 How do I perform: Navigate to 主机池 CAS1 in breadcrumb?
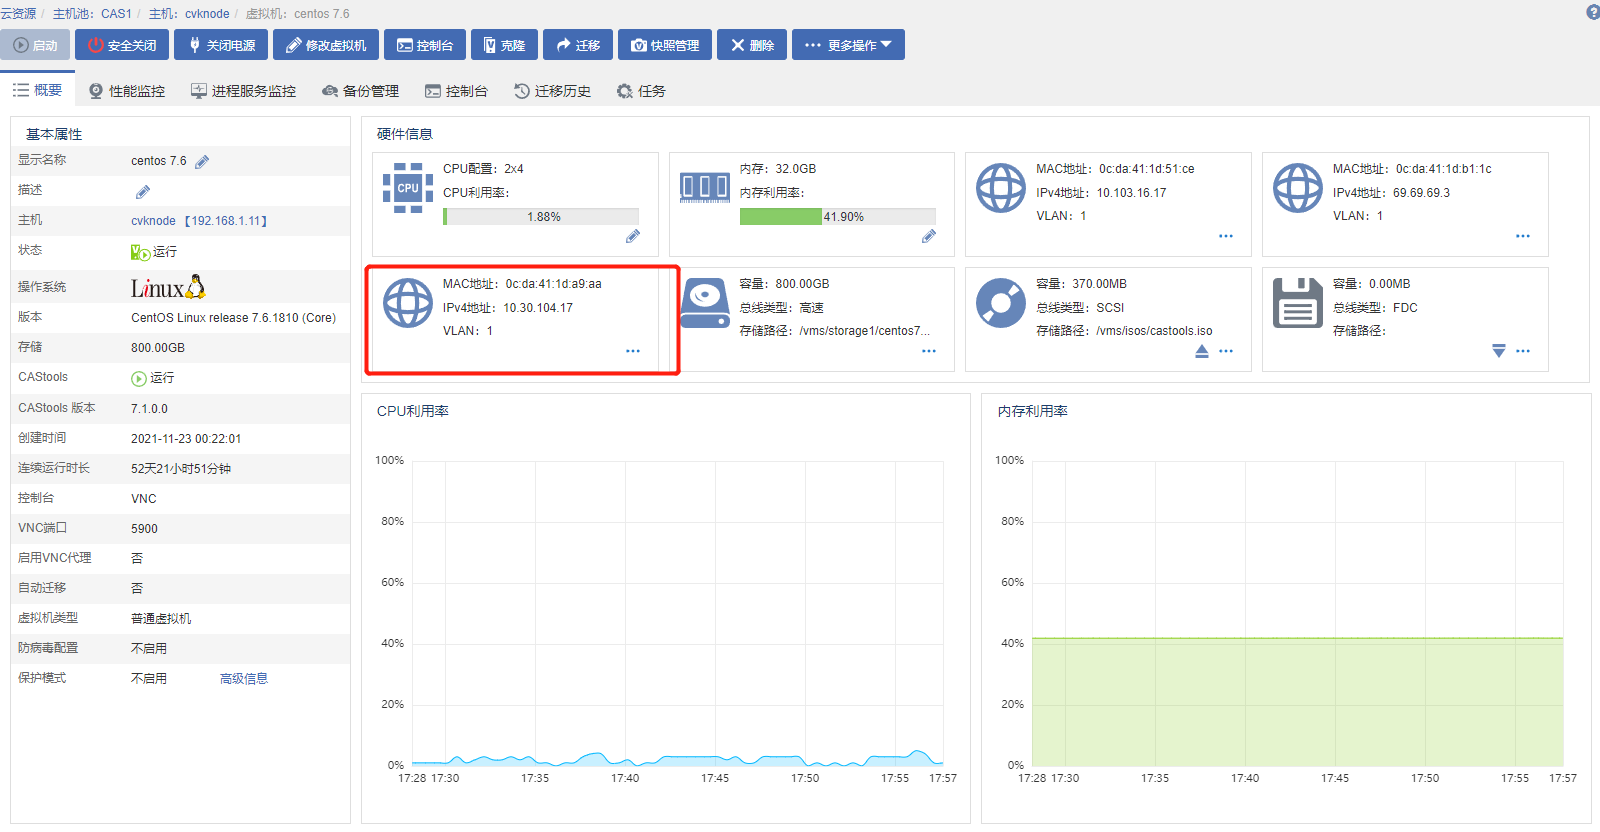92,14
